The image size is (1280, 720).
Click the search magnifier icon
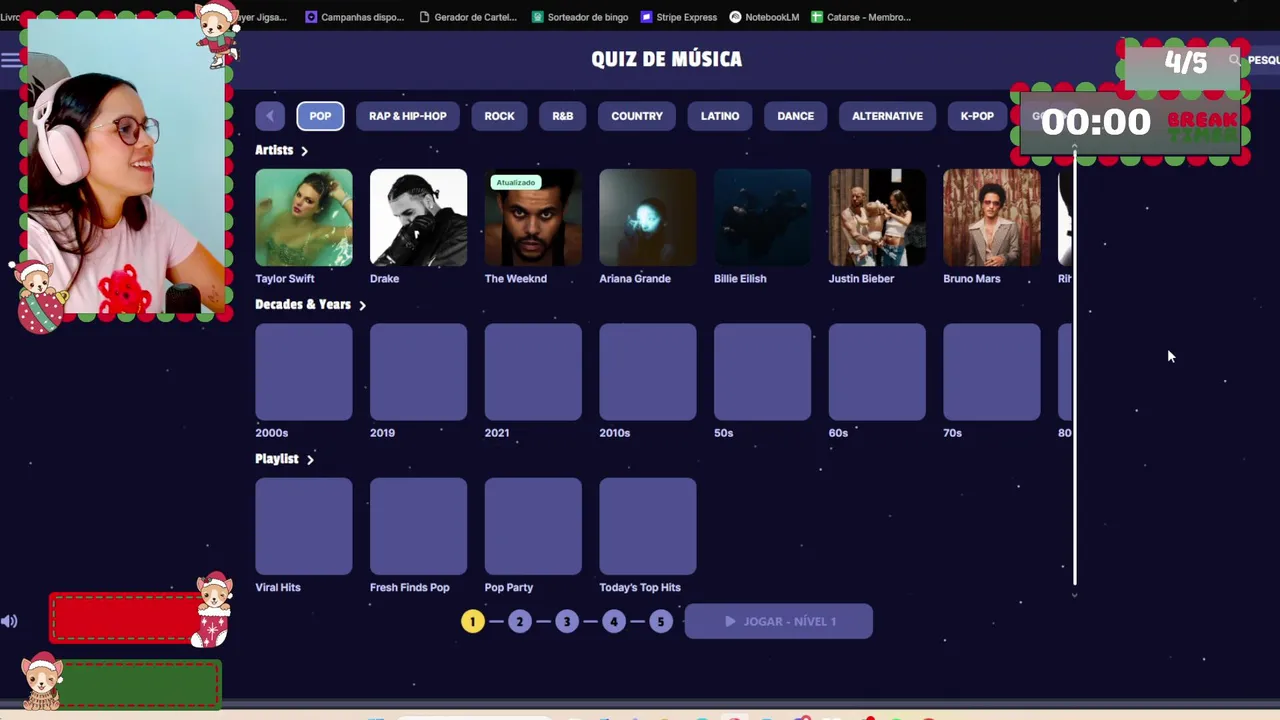[x=1234, y=60]
